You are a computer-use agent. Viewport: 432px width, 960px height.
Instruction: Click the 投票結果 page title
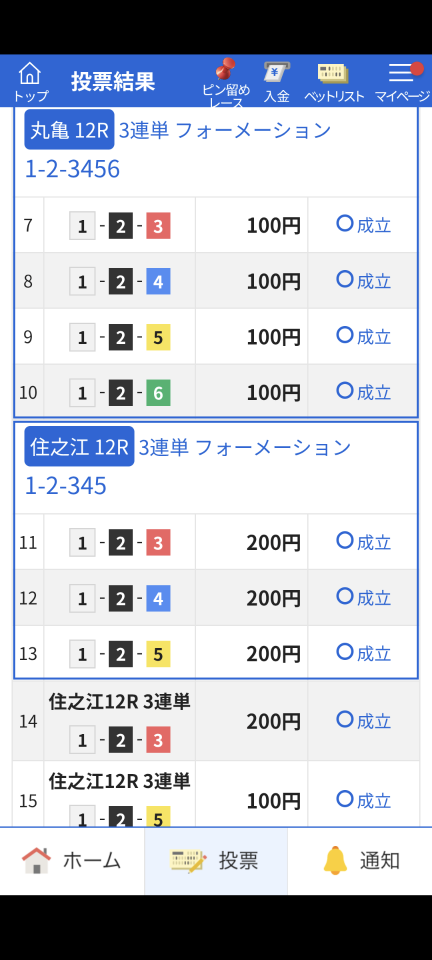113,81
